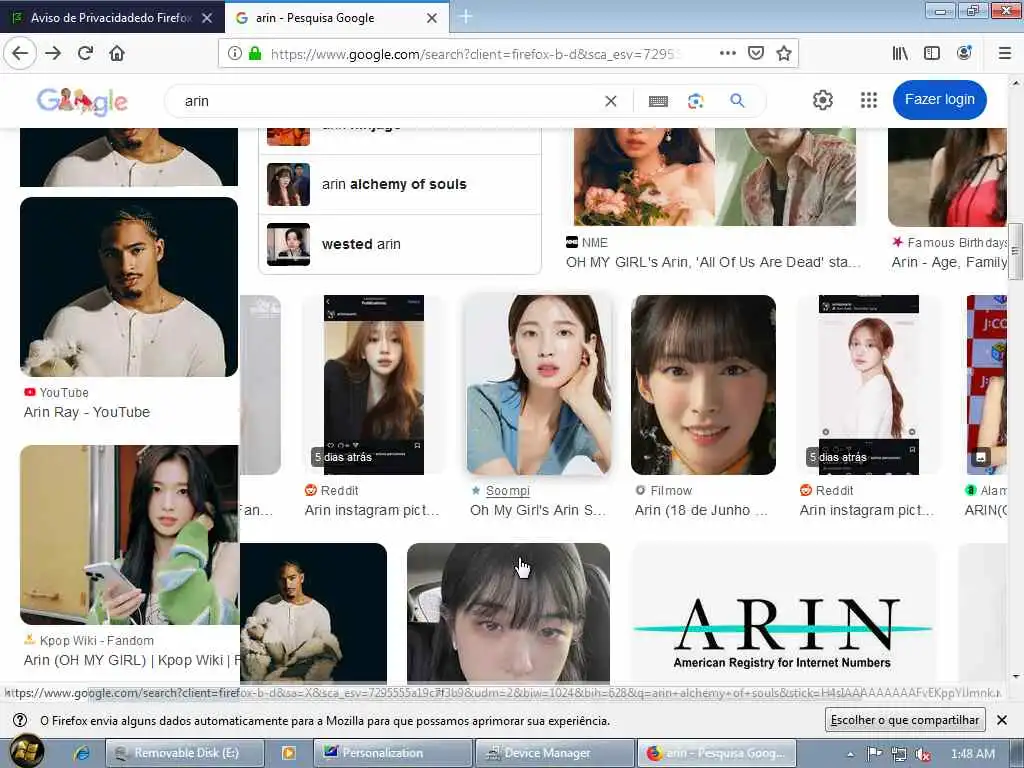This screenshot has width=1024, height=768.
Task: Switch to Removable Disk (E:) window
Action: pos(185,753)
